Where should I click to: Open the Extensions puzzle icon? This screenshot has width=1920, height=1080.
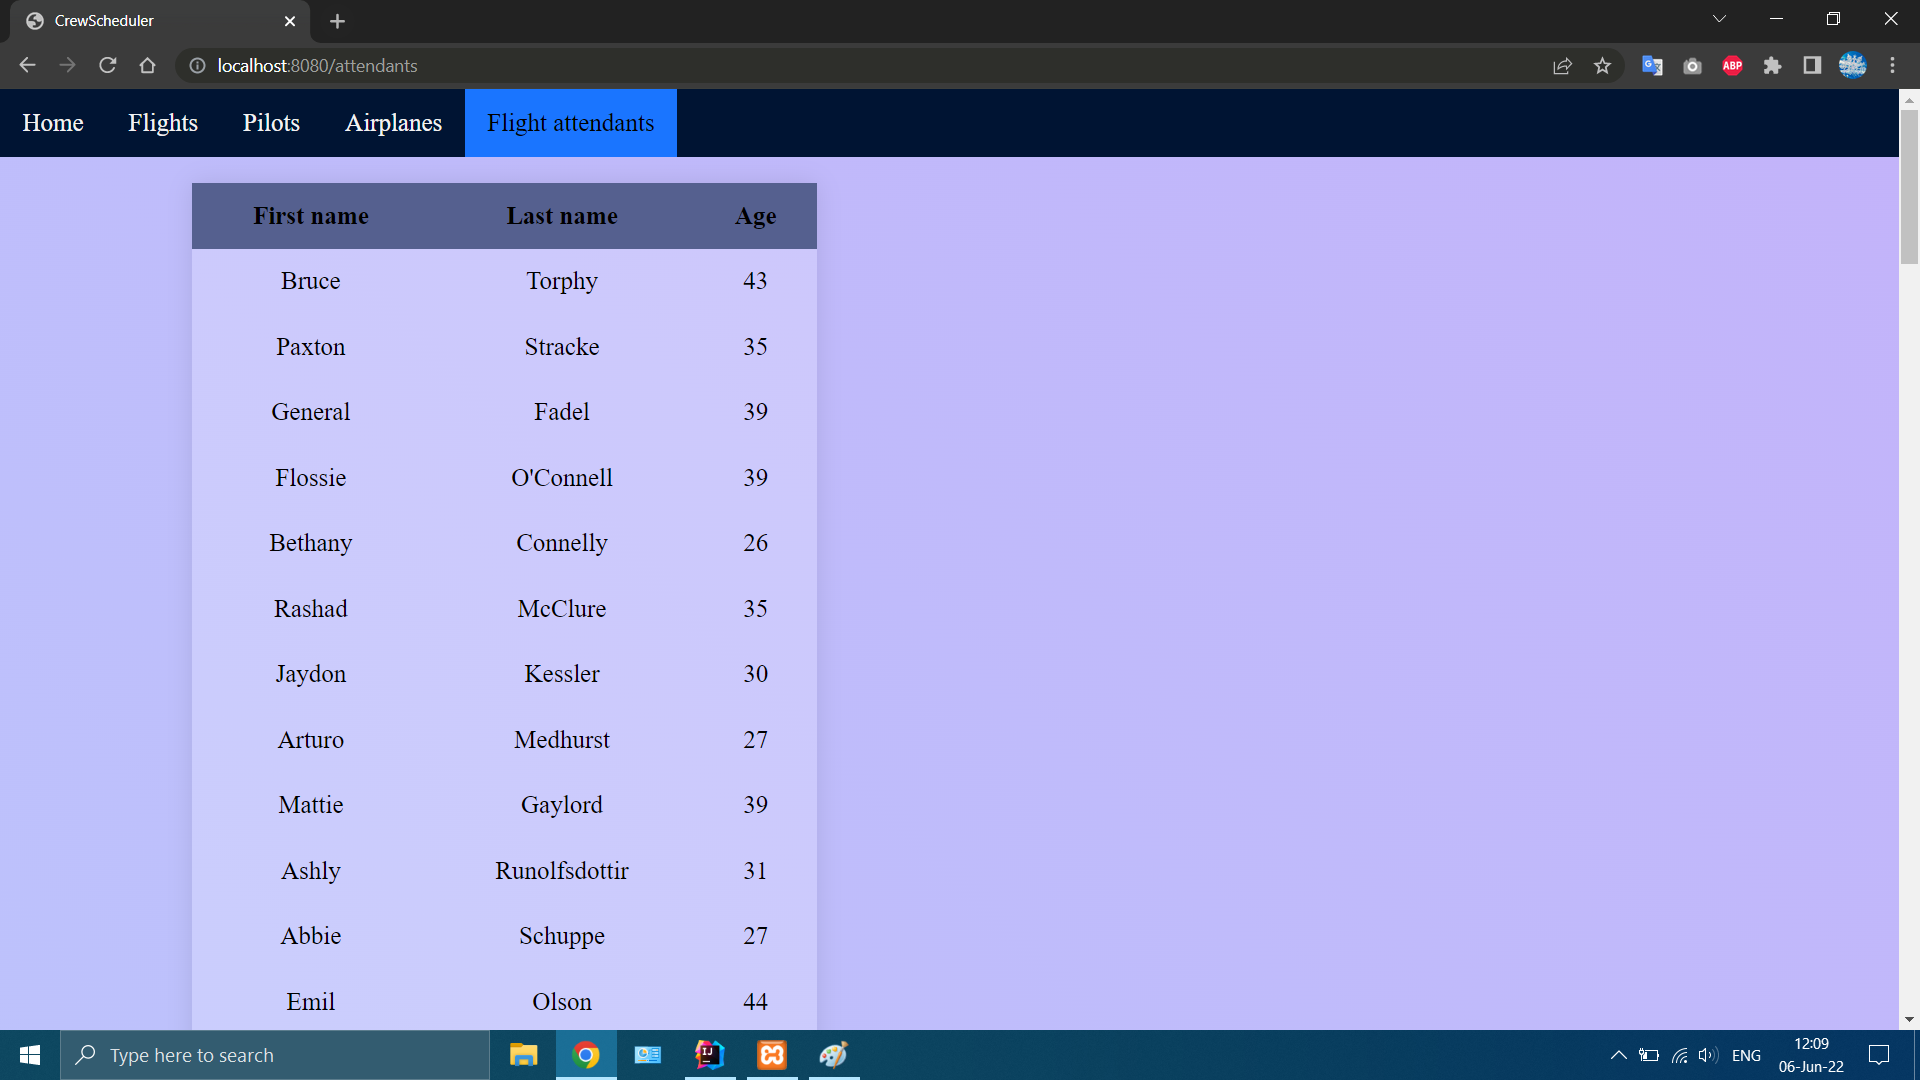click(x=1772, y=66)
